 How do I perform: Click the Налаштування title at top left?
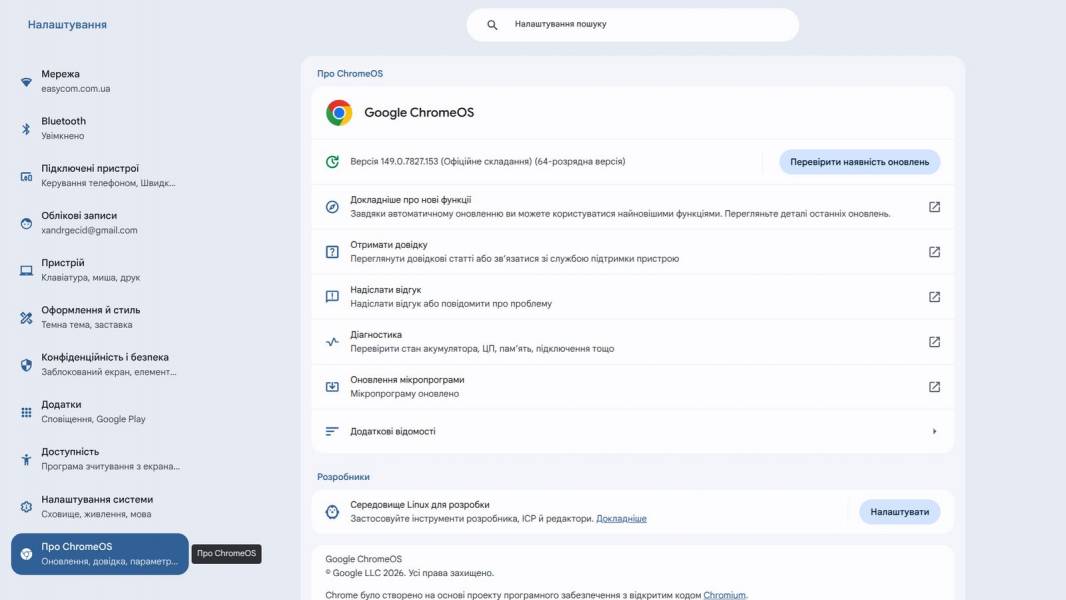coord(67,24)
